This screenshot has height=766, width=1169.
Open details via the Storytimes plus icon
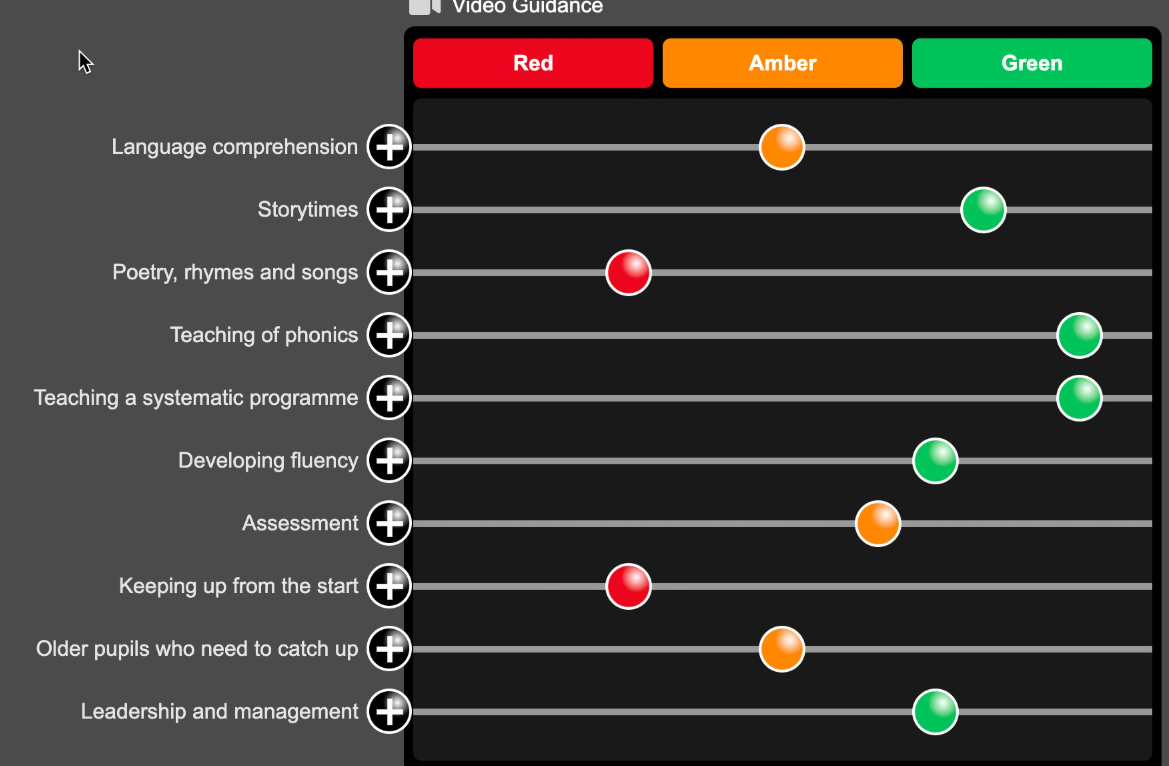point(389,209)
